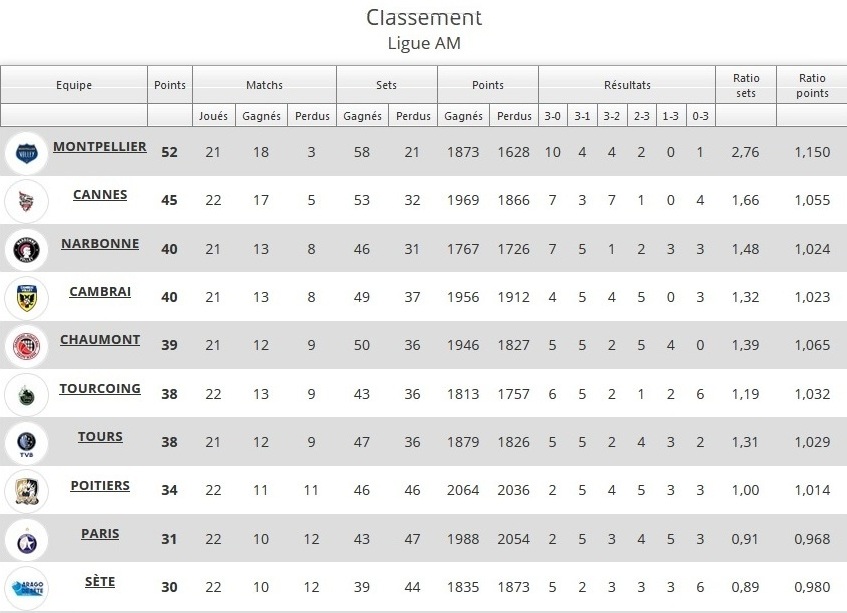Viewport: 847px width, 613px height.
Task: Click the Tours TVB team logo
Action: (x=26, y=443)
